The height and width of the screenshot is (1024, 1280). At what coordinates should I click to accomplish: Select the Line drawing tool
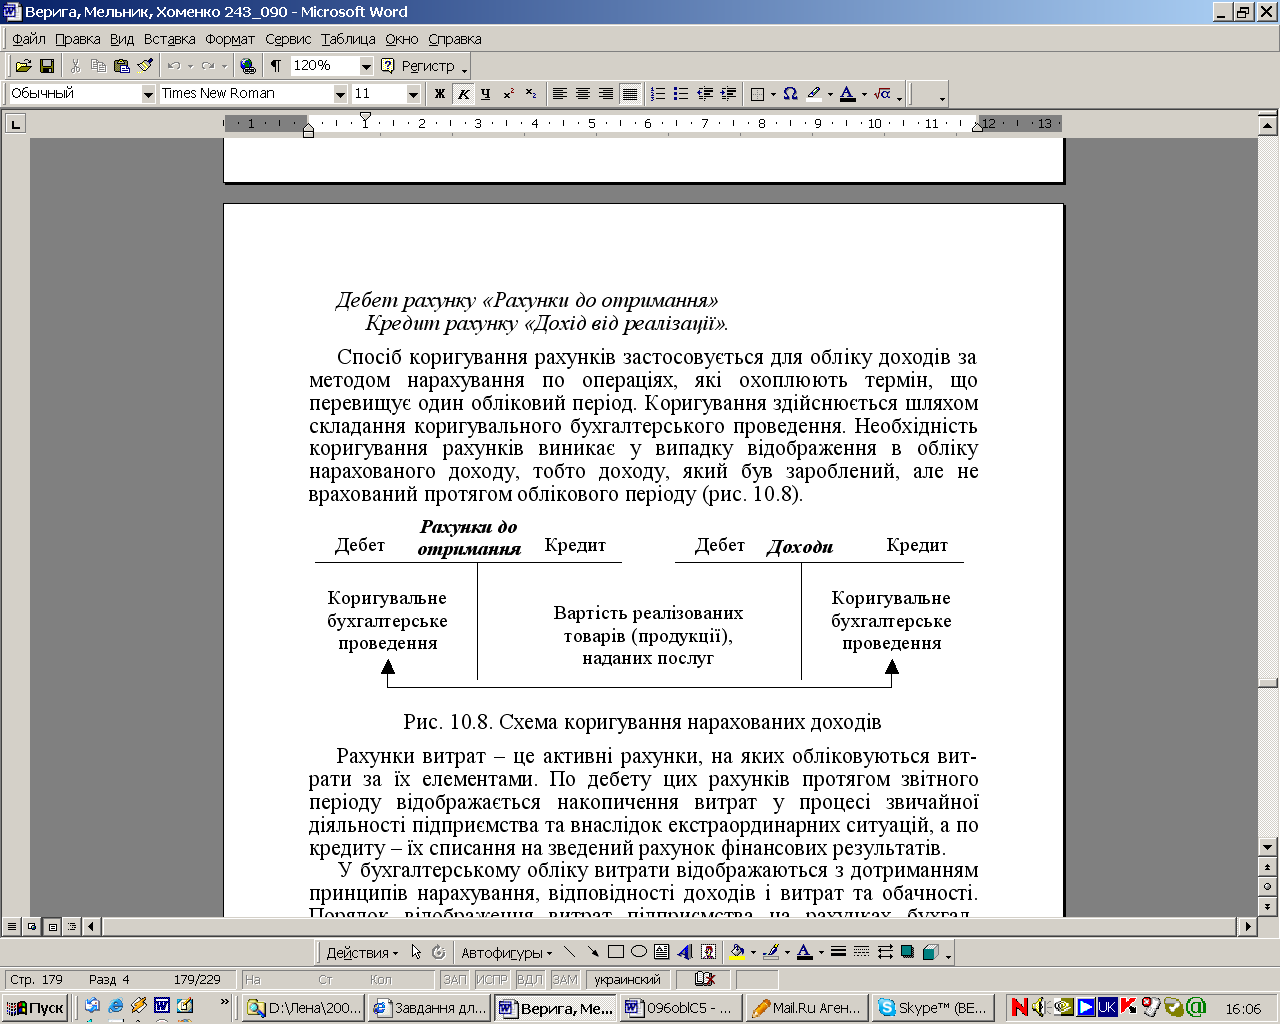[x=570, y=952]
